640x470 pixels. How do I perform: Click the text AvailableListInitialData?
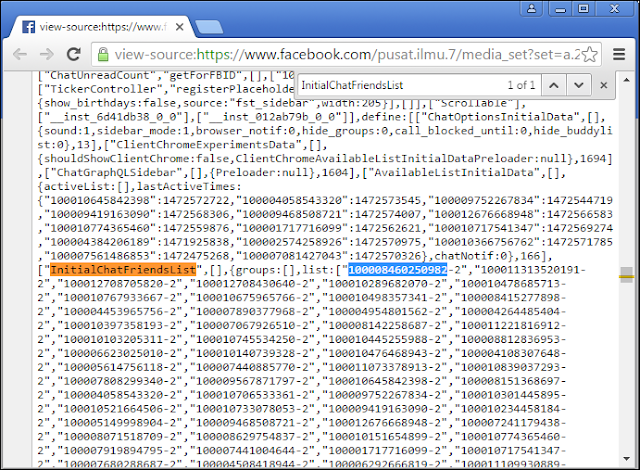pos(454,173)
